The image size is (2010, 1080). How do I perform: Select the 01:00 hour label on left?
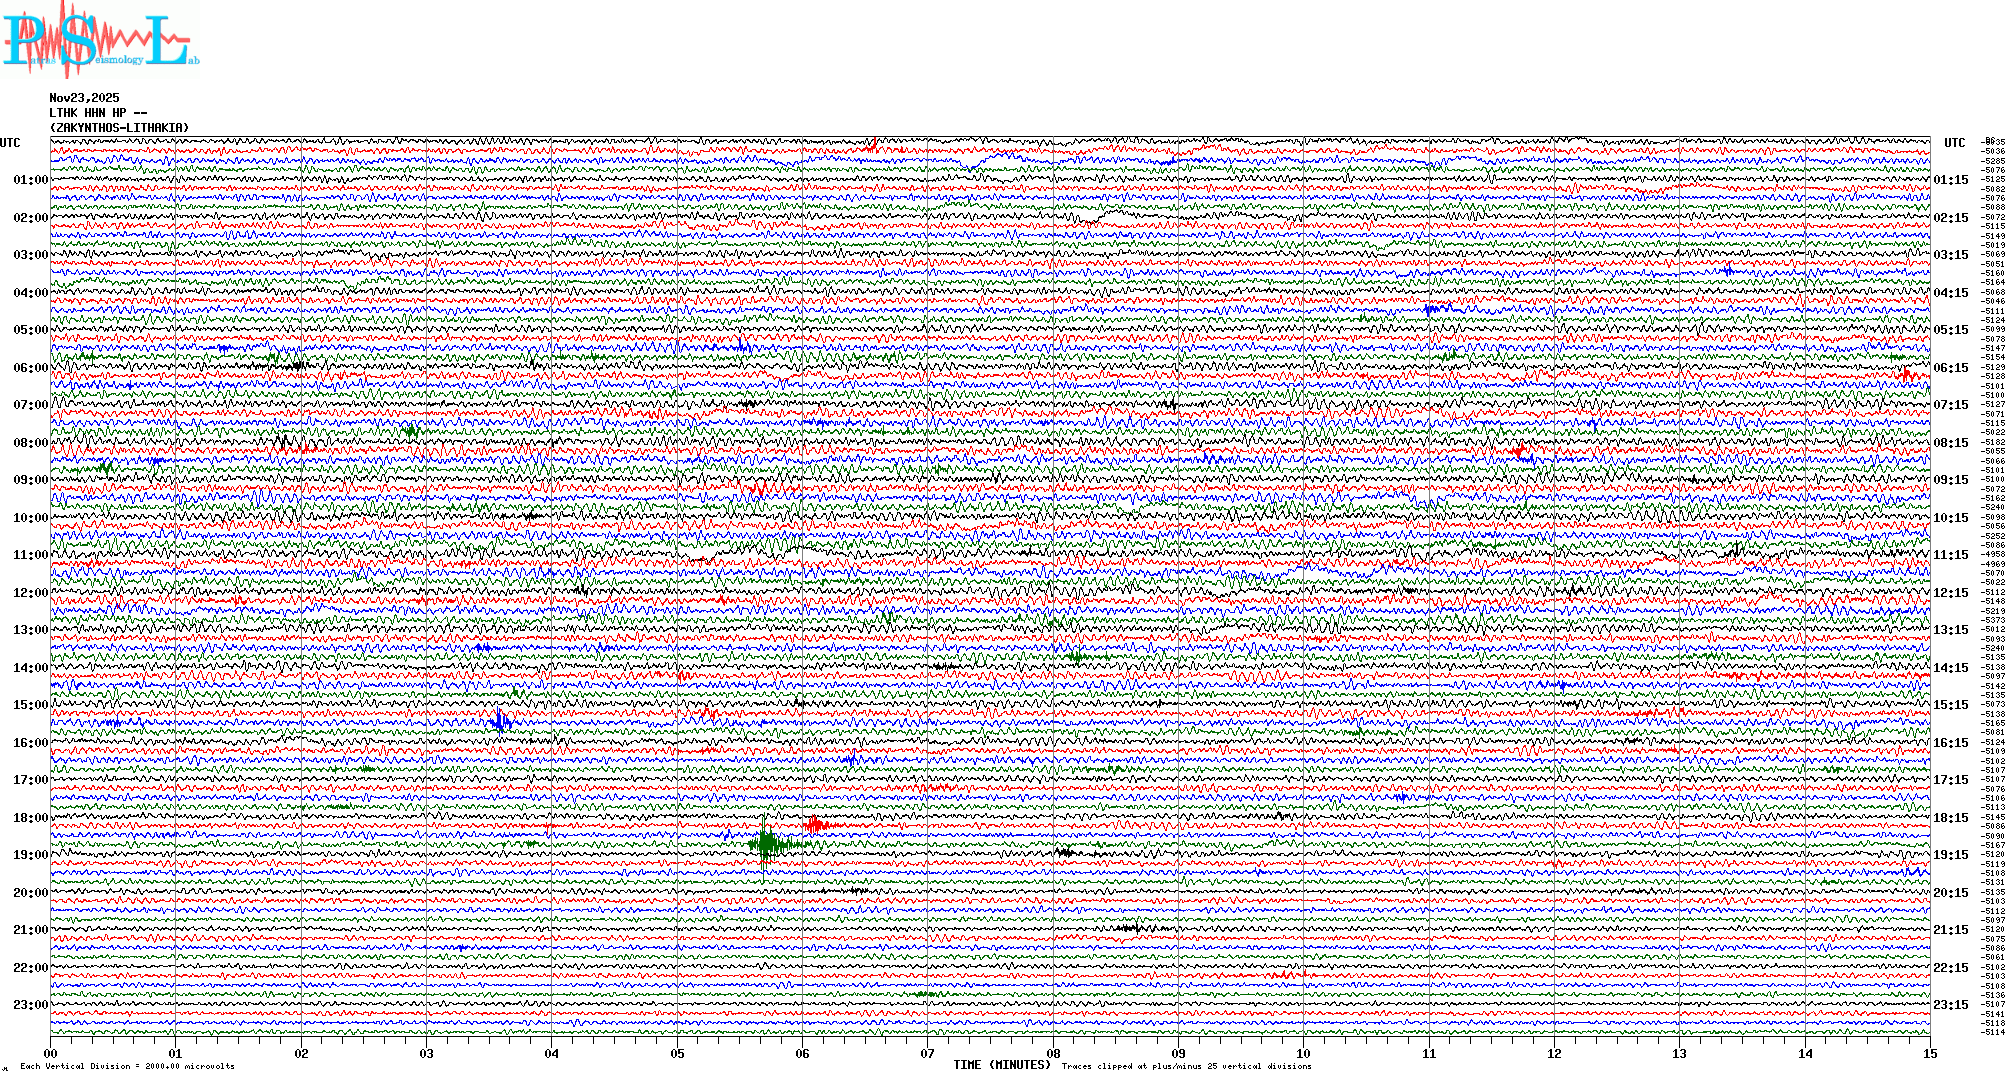(x=30, y=180)
